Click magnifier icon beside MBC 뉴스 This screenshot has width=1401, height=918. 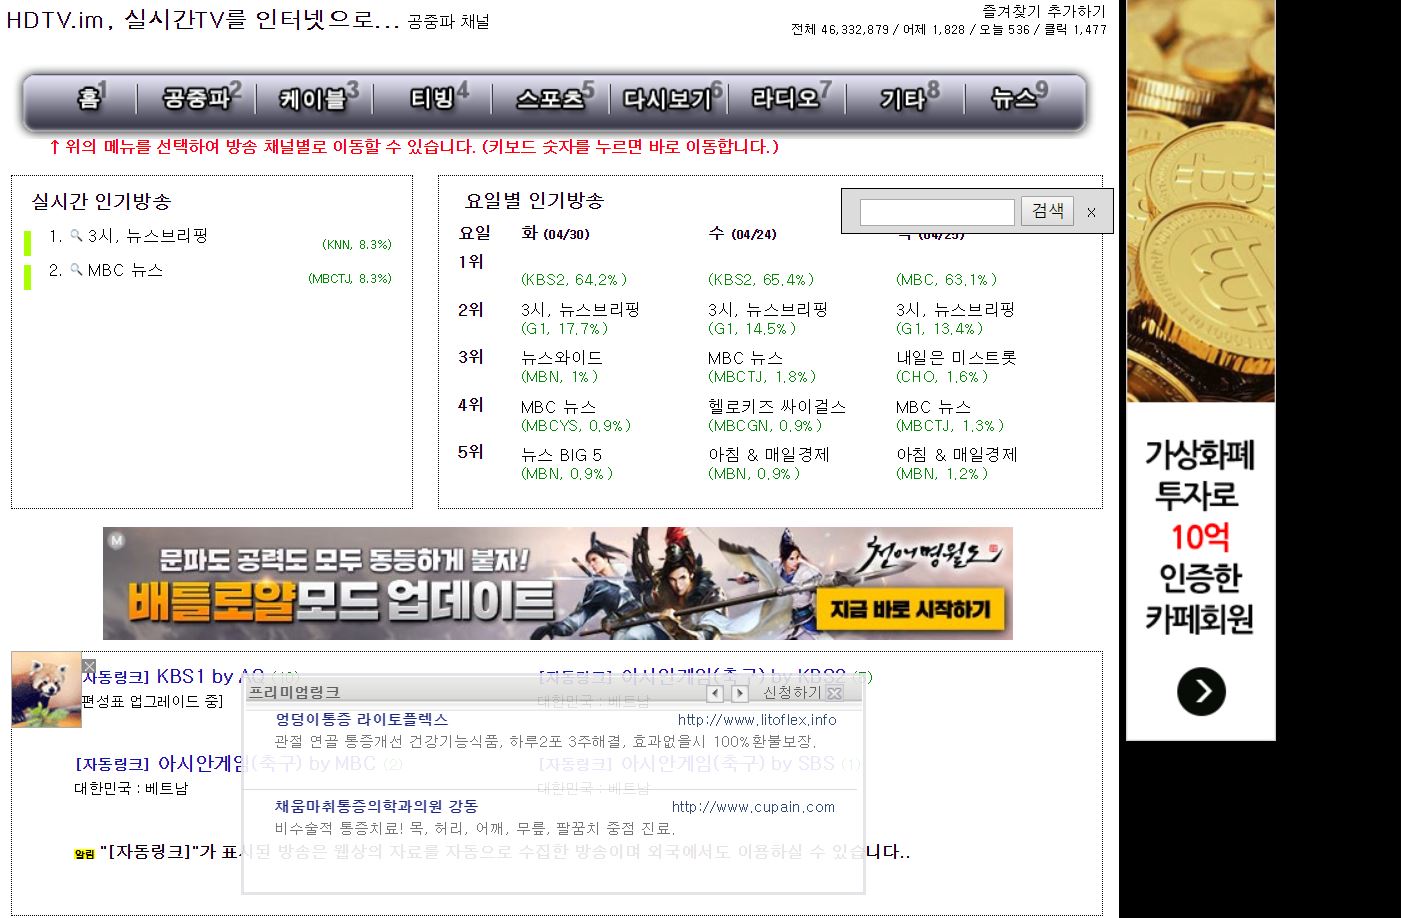[76, 270]
